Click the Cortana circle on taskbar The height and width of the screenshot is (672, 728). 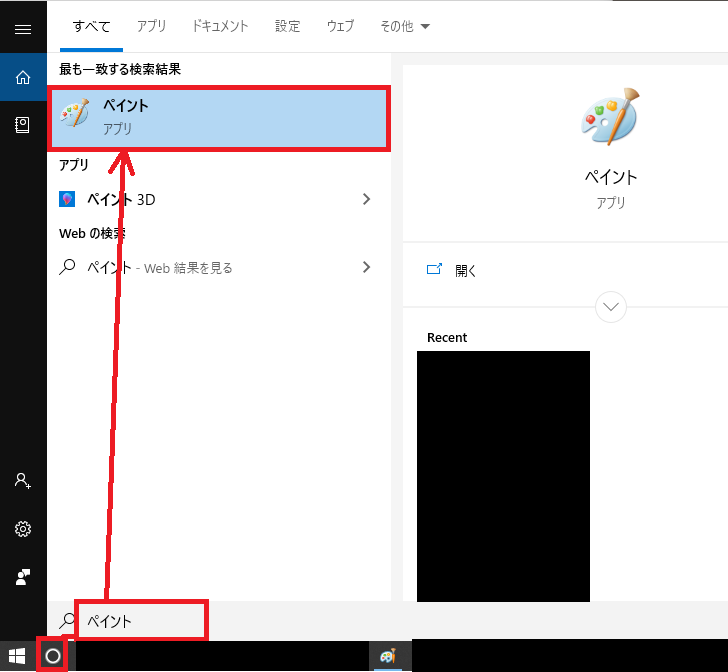point(53,656)
